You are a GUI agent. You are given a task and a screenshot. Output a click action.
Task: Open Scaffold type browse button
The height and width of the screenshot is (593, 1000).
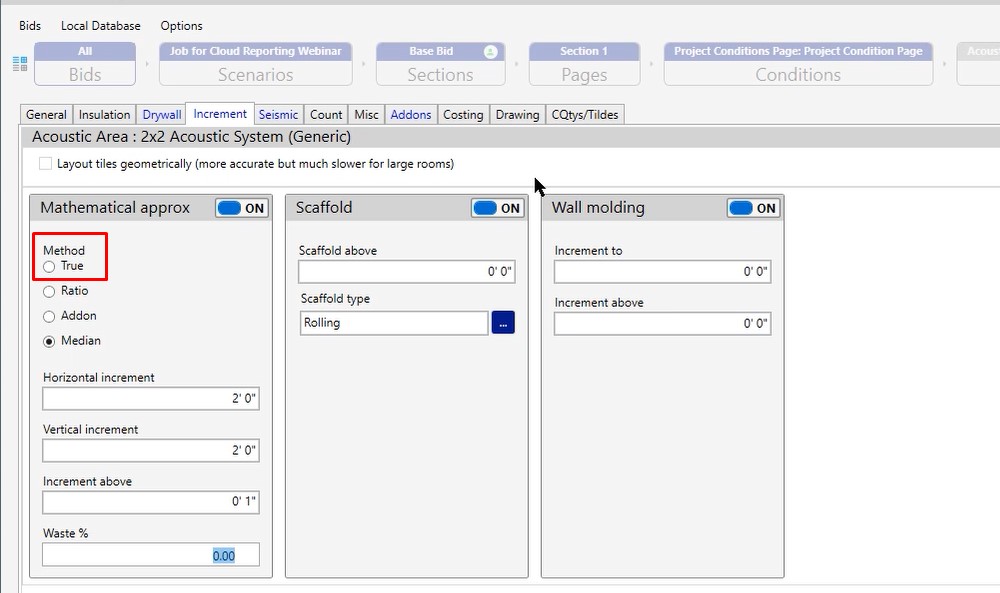(503, 323)
